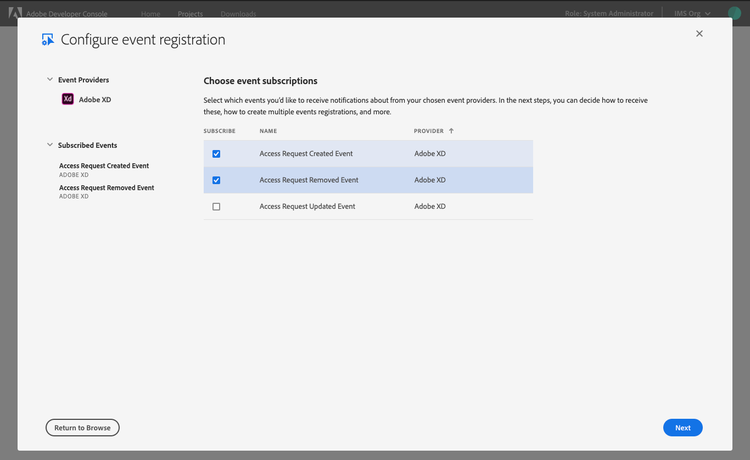Click the event registration dialog title icon
Viewport: 750px width, 460px height.
(x=47, y=40)
